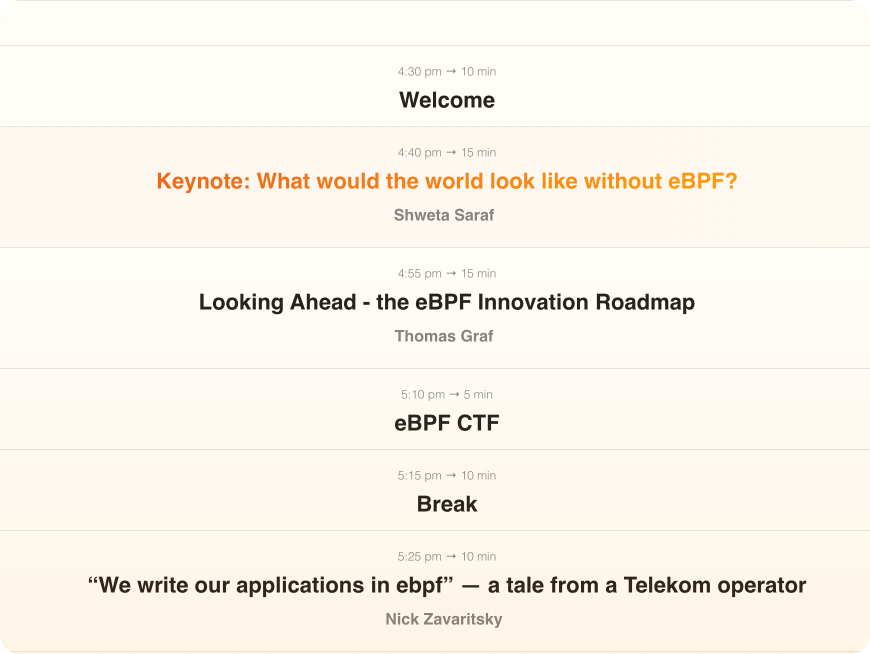Click the 4:40 pm 15 min time label
This screenshot has height=654, width=870.
click(x=447, y=153)
